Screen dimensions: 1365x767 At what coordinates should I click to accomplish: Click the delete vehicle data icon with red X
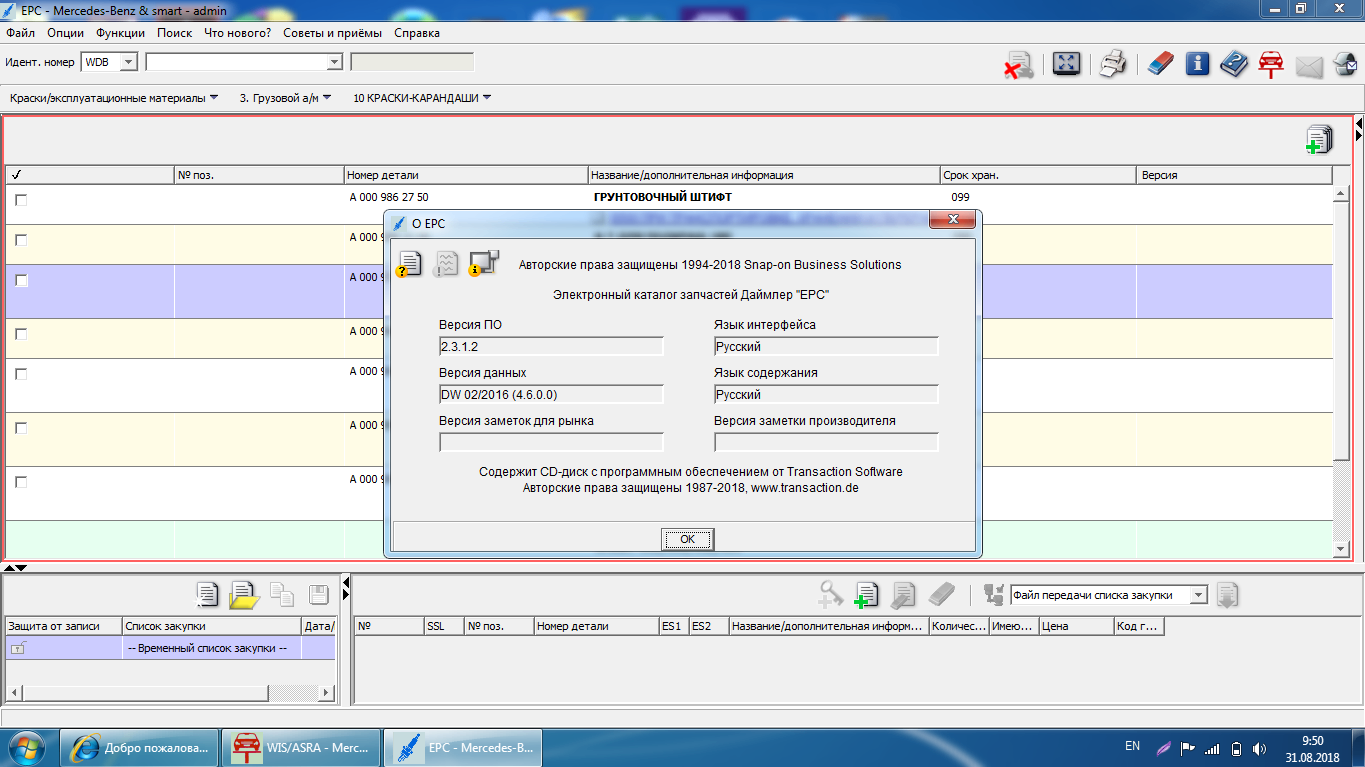1019,65
